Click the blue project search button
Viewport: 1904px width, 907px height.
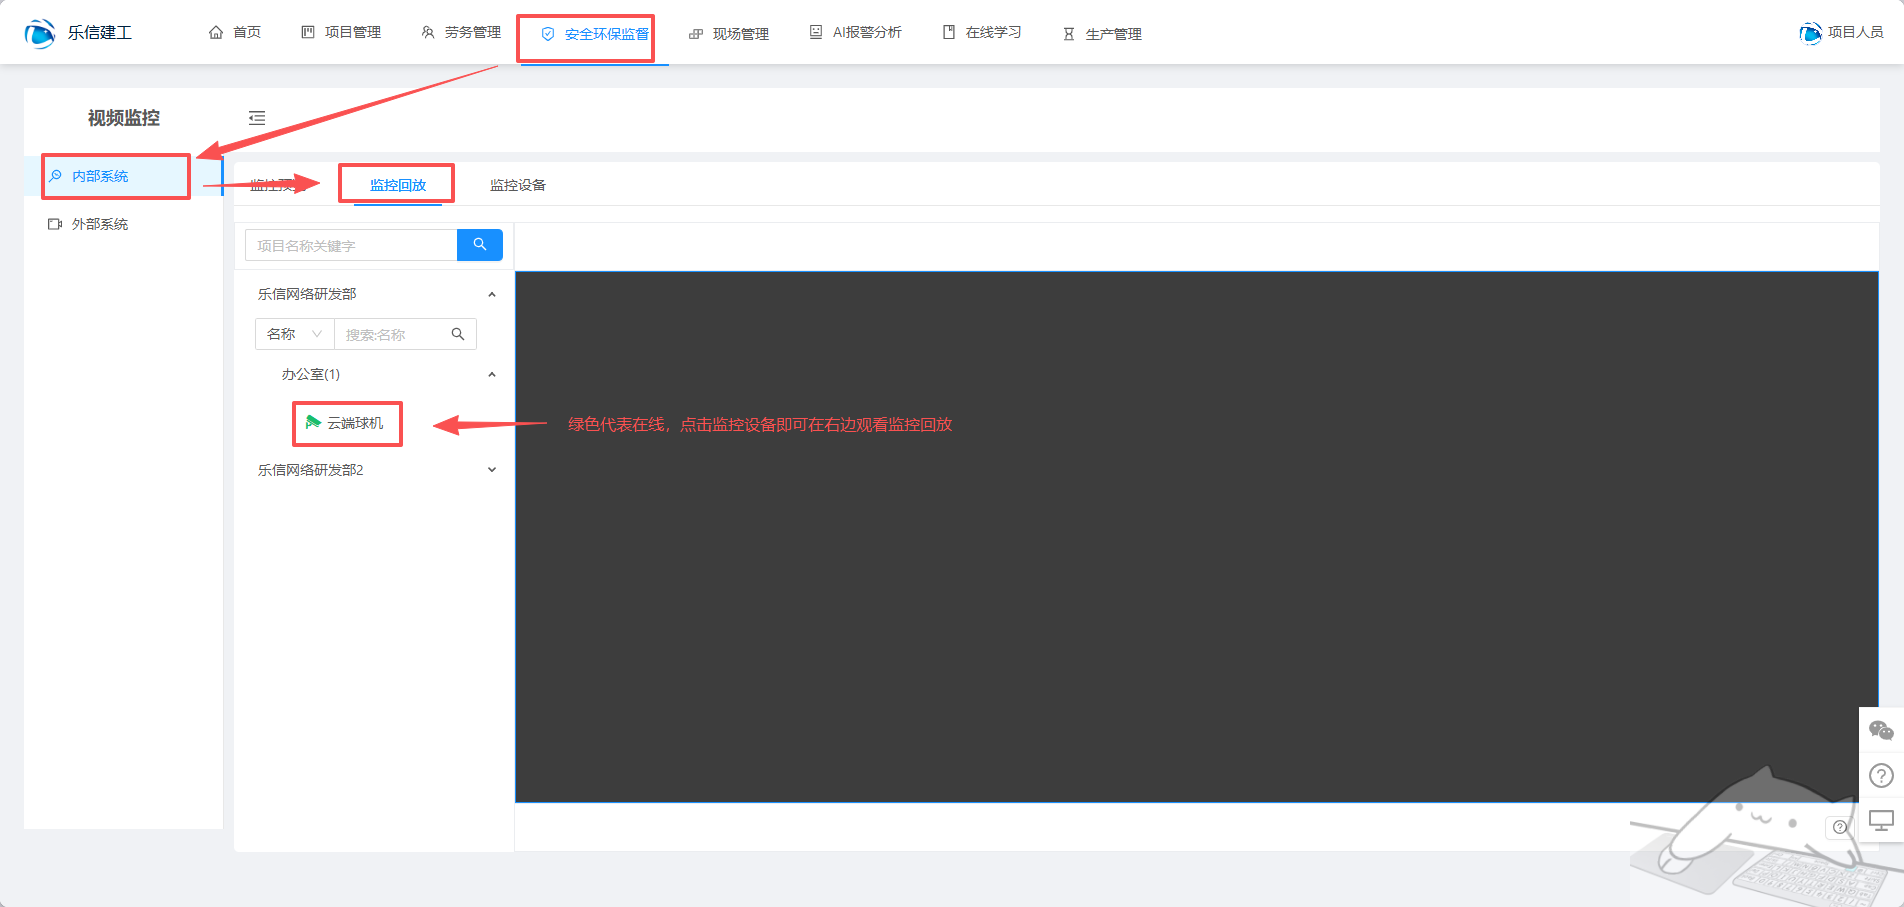tap(480, 245)
